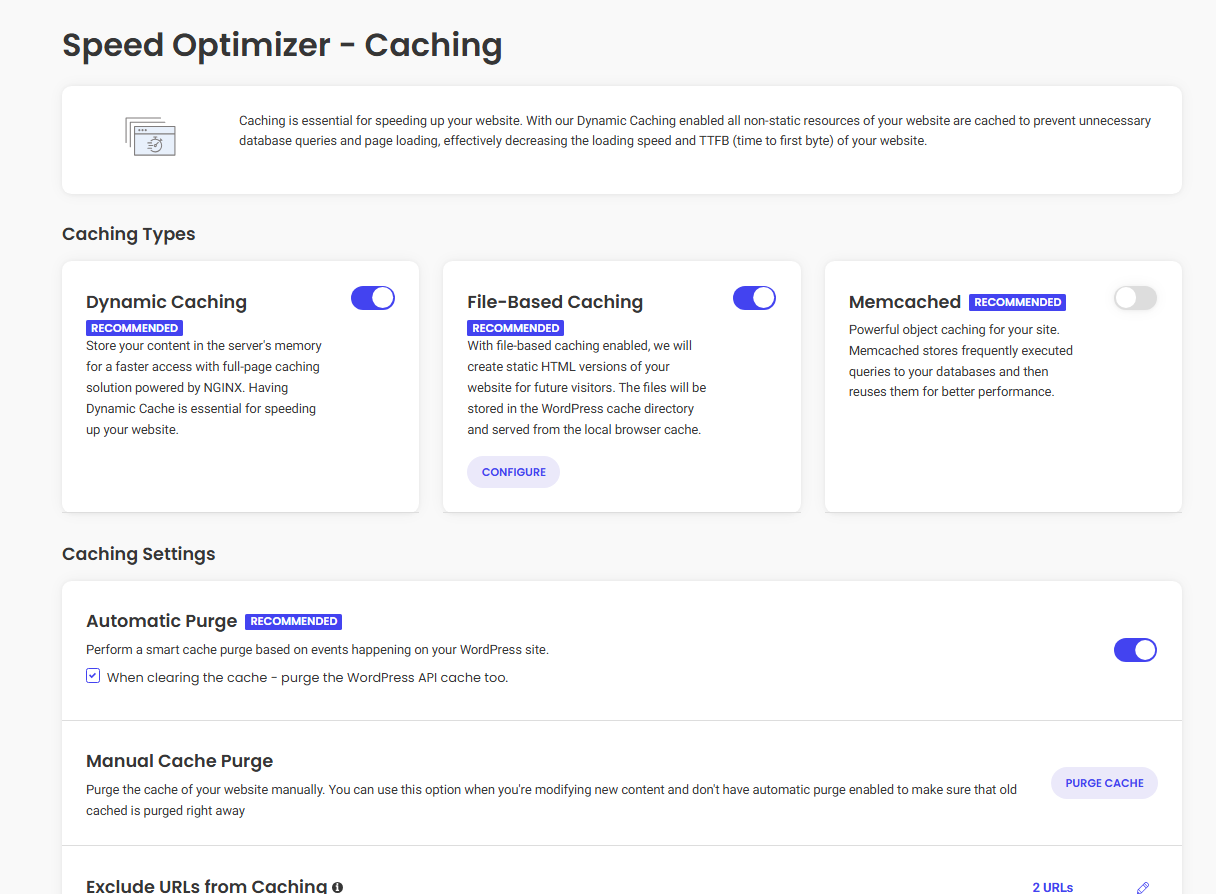Click the Dynamic Caching card title
Viewport: 1216px width, 894px height.
coord(166,302)
